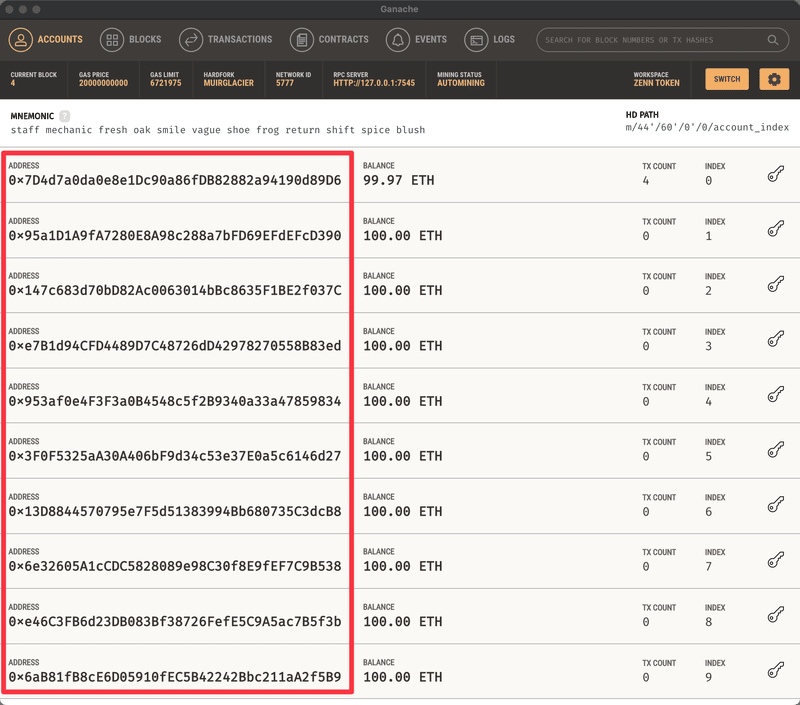Screen dimensions: 800x705
Task: Click the Accounts person icon
Action: (20, 40)
